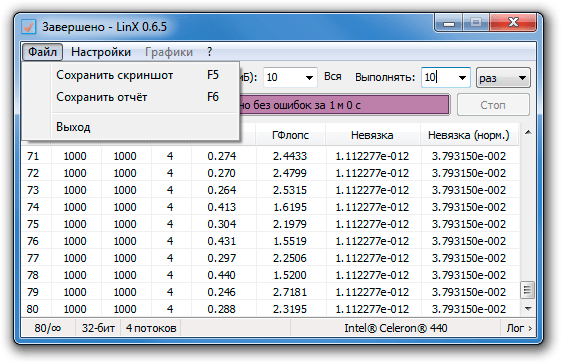Viewport: 562px width, 364px height.
Task: Click the ГФлопс column header
Action: (290, 135)
